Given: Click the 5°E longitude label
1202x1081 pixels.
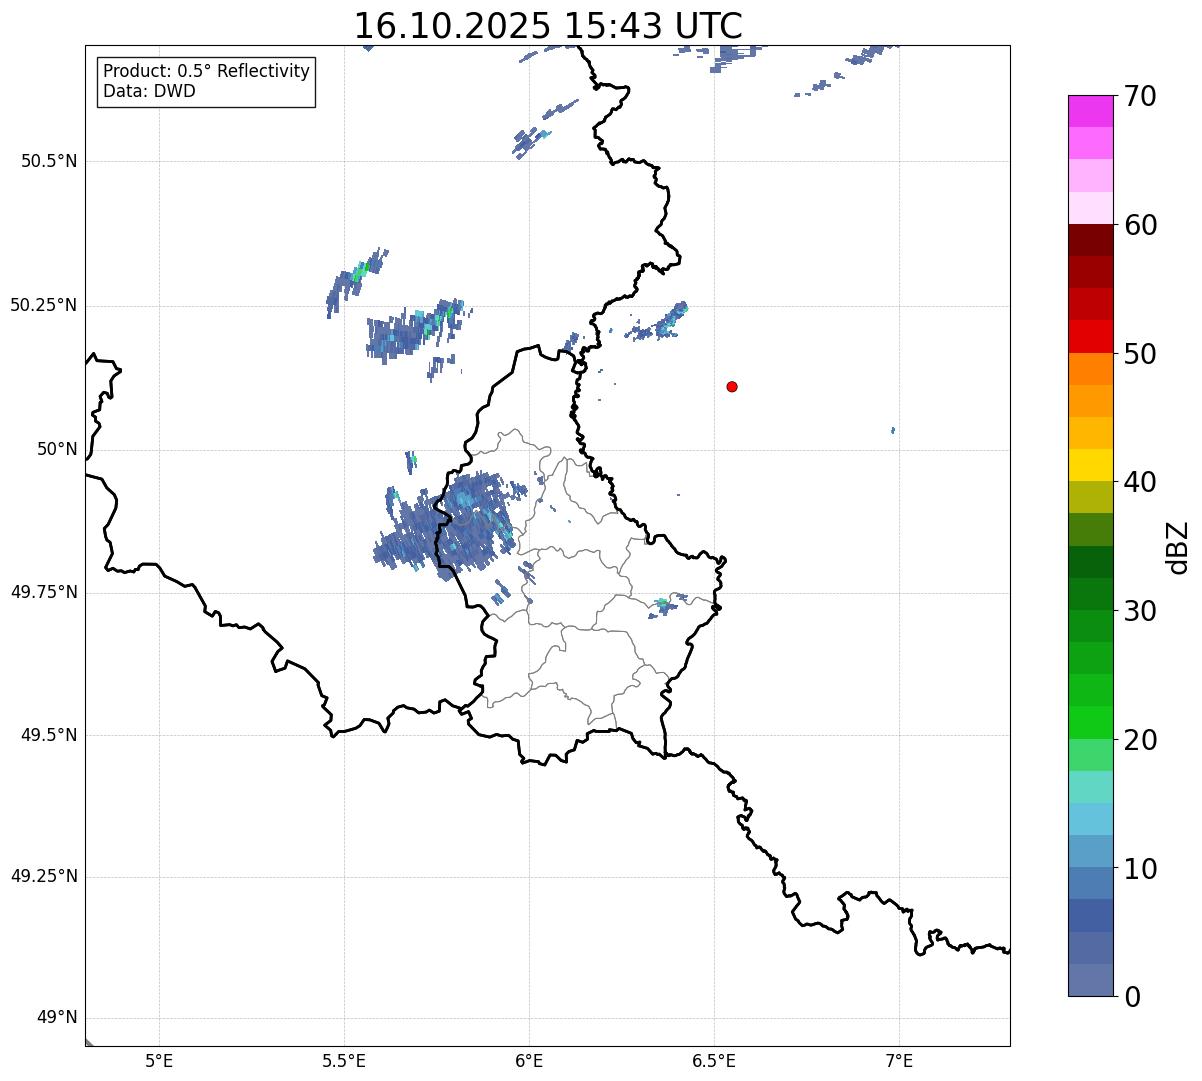Looking at the screenshot, I should pyautogui.click(x=159, y=1060).
